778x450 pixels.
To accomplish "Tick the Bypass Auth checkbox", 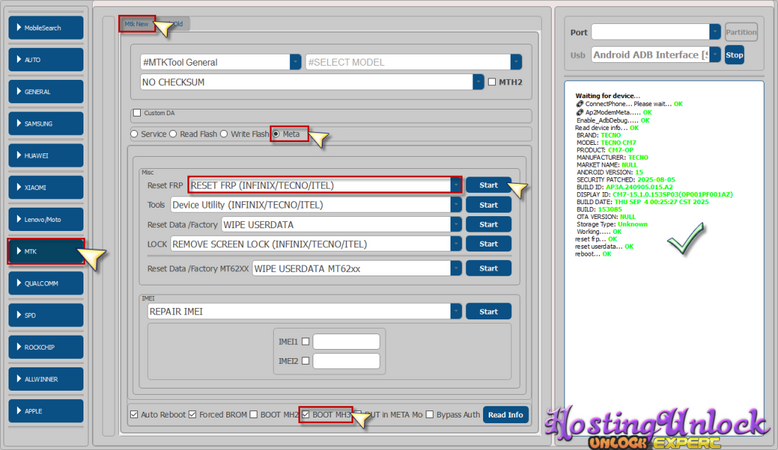I will click(431, 415).
